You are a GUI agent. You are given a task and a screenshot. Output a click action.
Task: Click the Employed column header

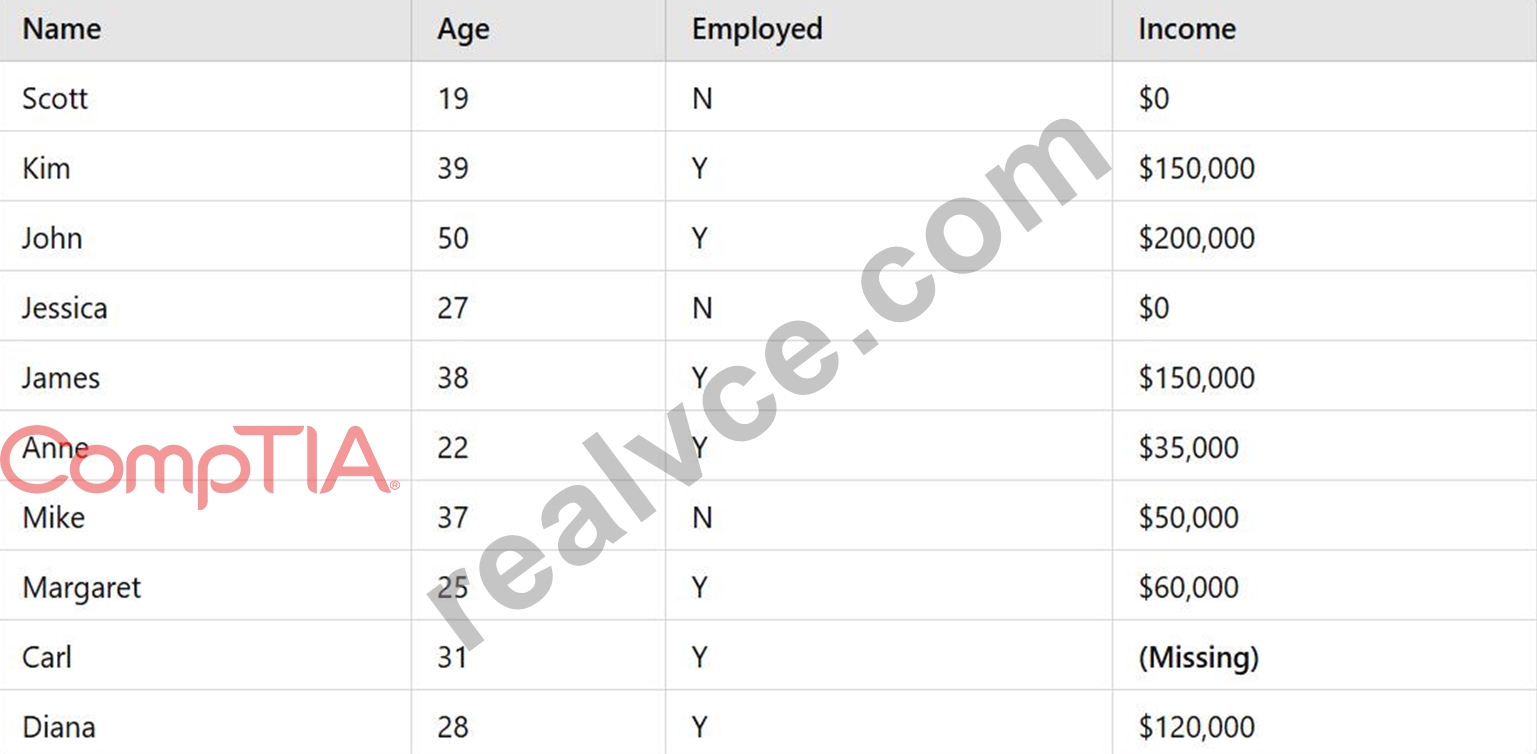(x=757, y=29)
